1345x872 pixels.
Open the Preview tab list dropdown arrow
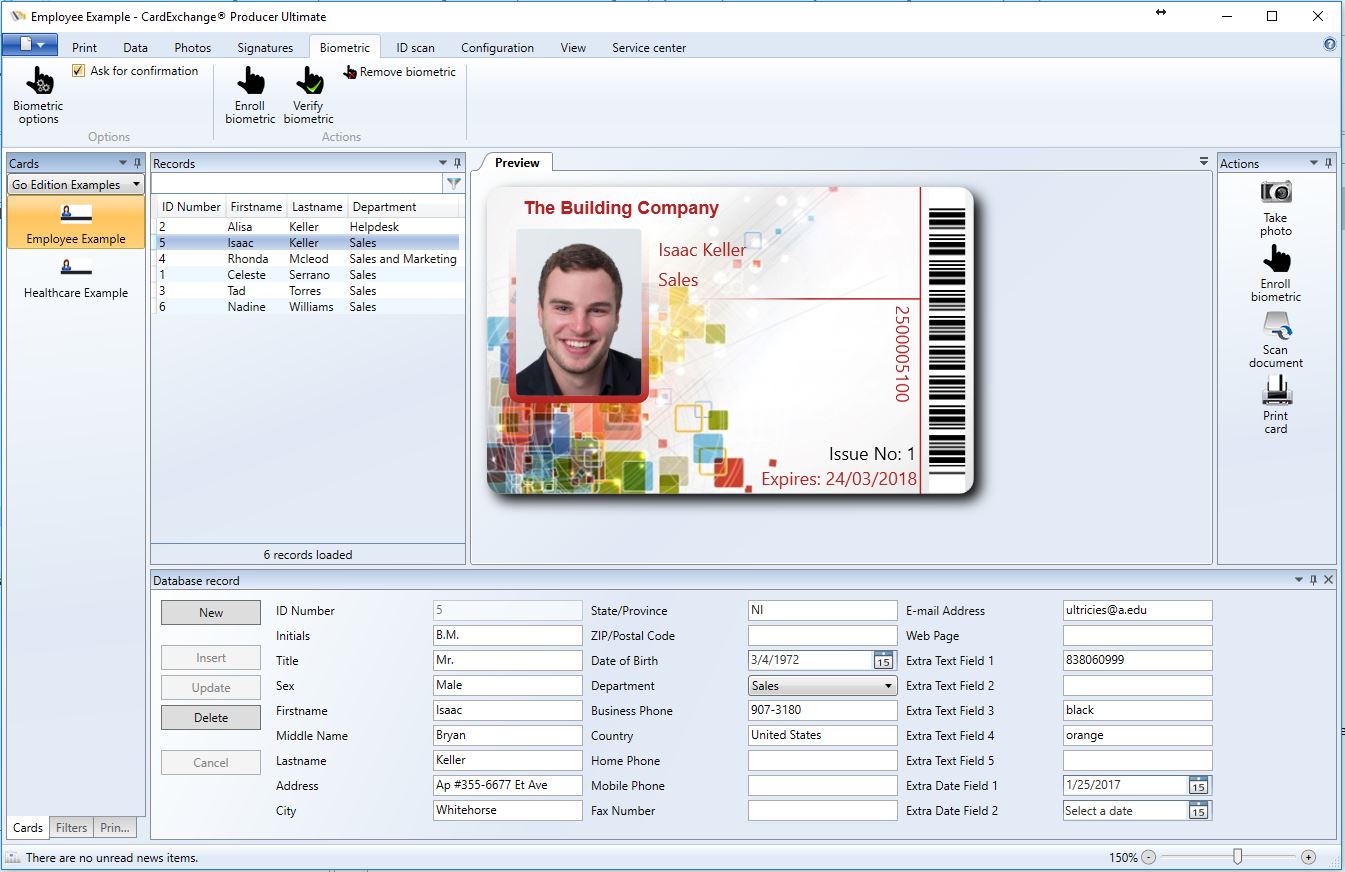pos(1204,162)
